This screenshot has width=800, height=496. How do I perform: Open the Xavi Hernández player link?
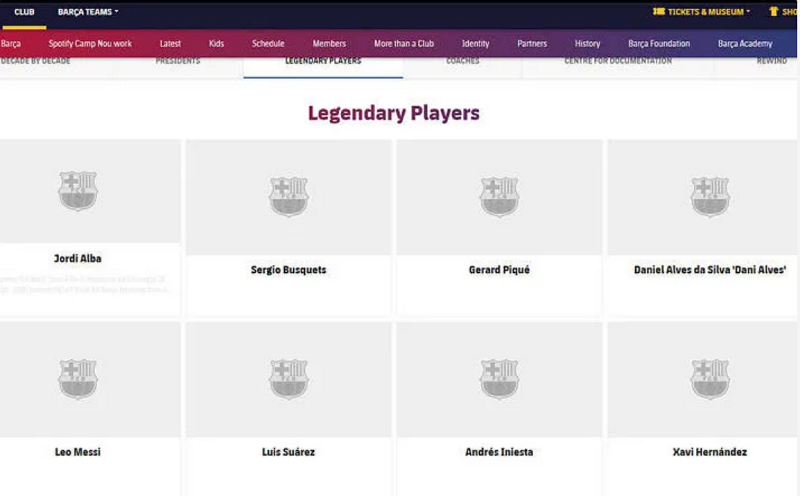click(x=710, y=452)
